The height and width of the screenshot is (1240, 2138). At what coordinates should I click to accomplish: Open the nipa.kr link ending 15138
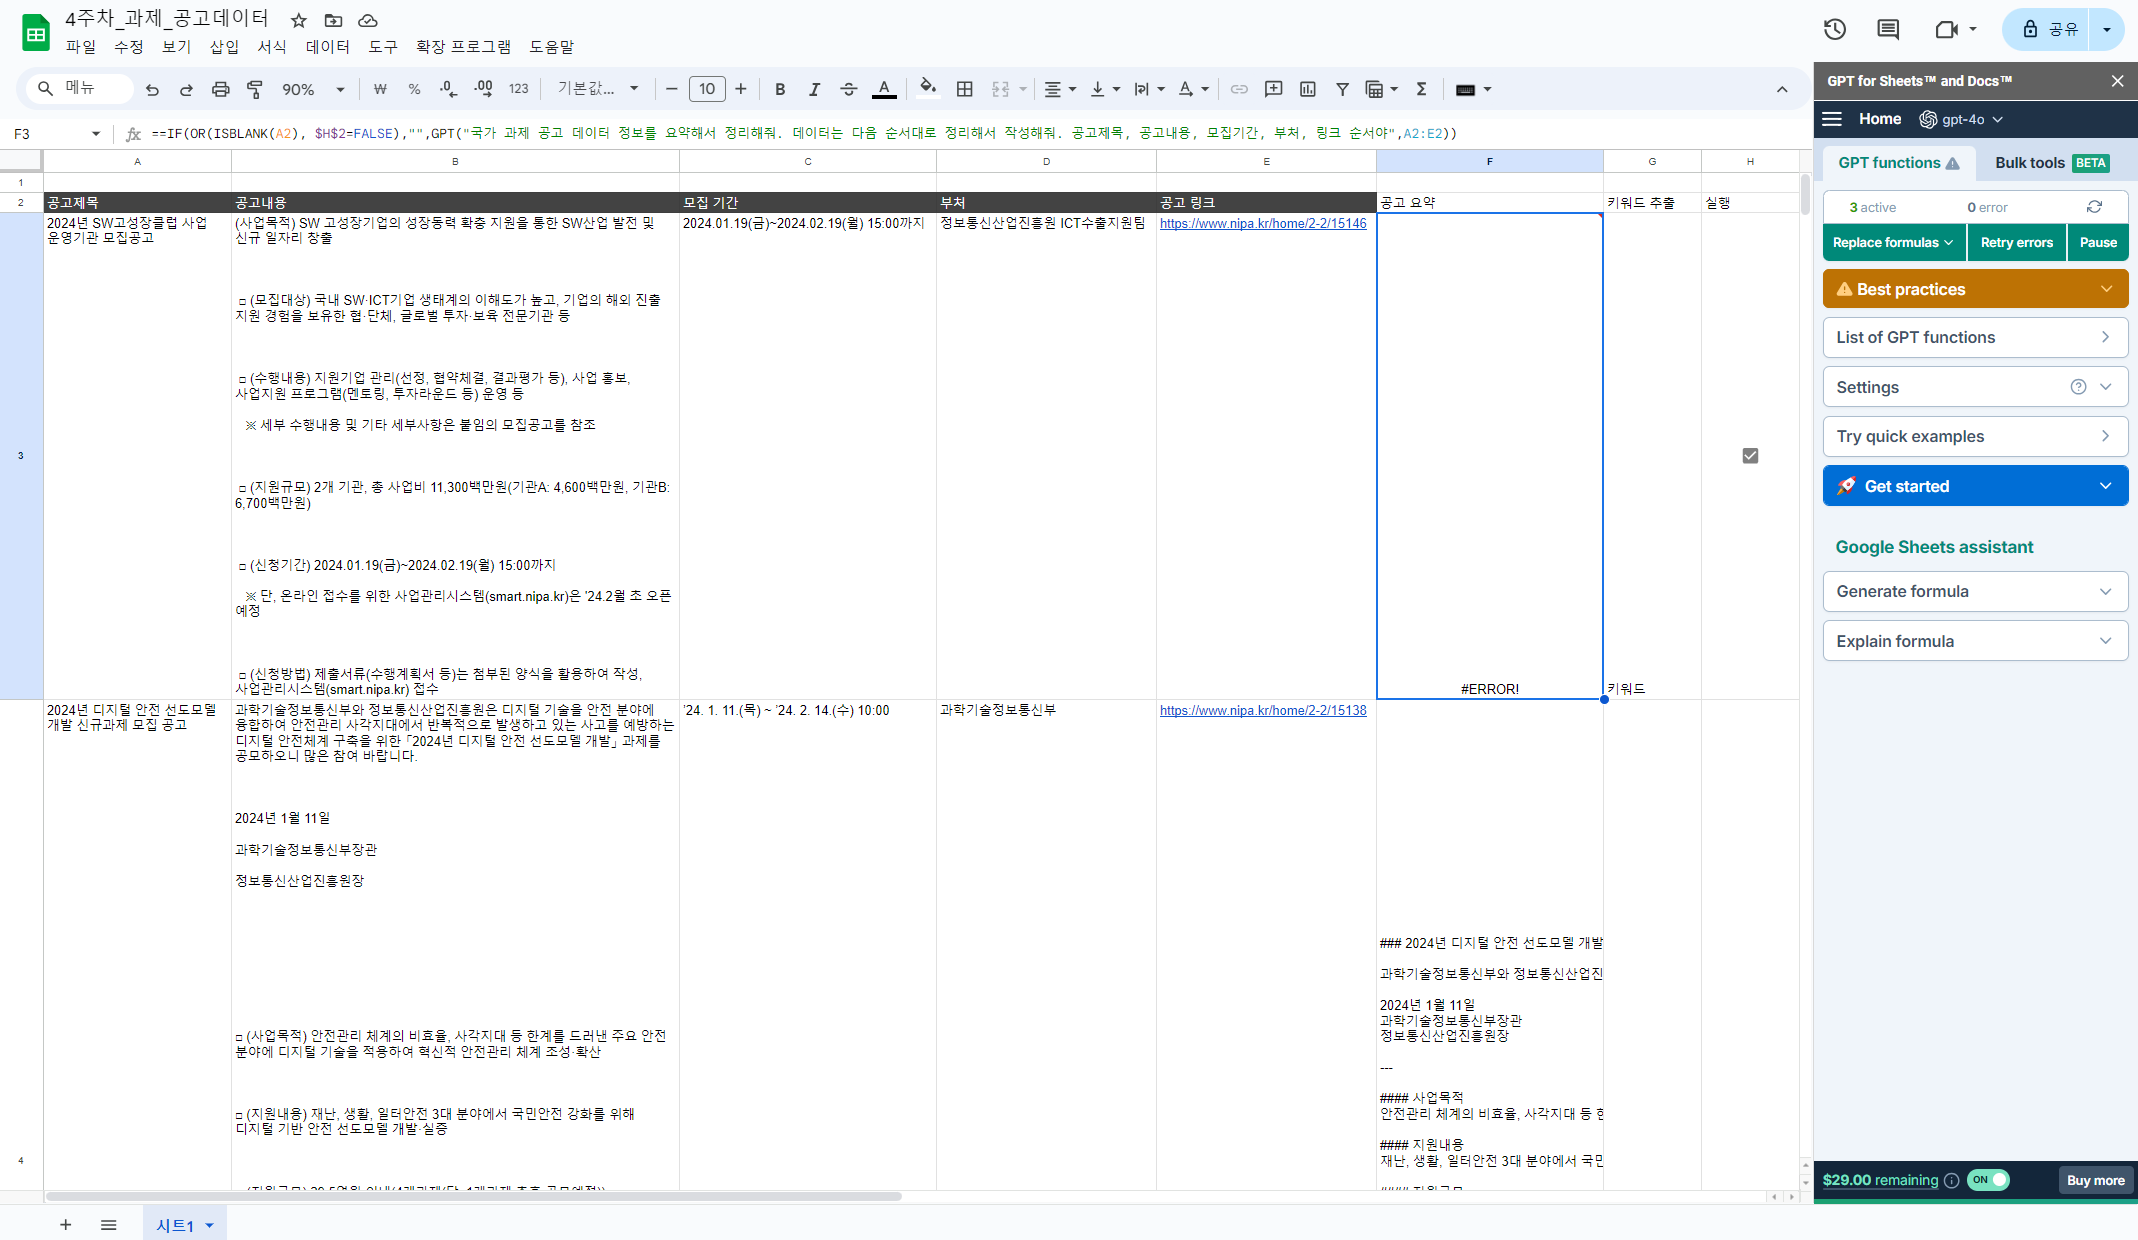coord(1262,711)
